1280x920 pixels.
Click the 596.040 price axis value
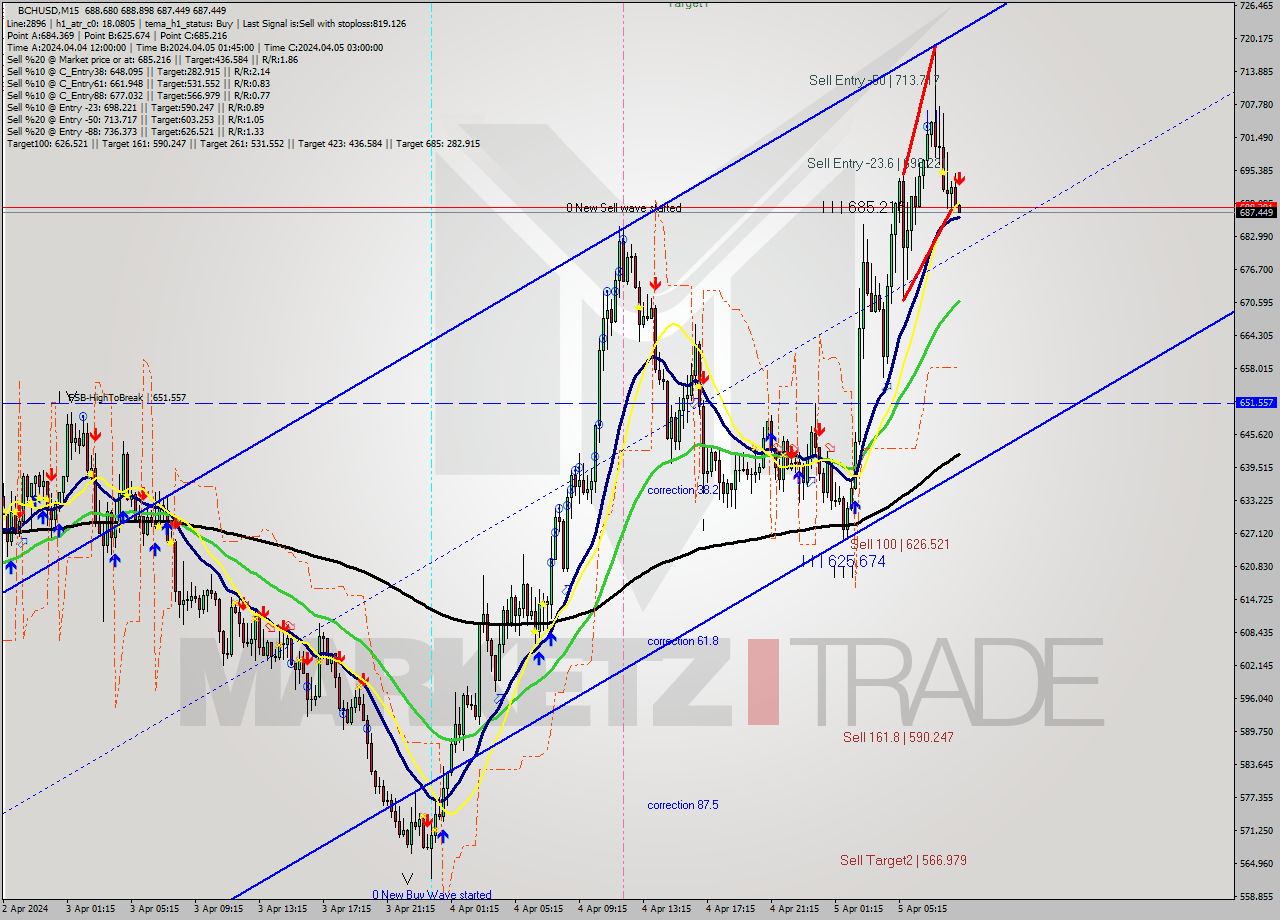click(x=1256, y=698)
